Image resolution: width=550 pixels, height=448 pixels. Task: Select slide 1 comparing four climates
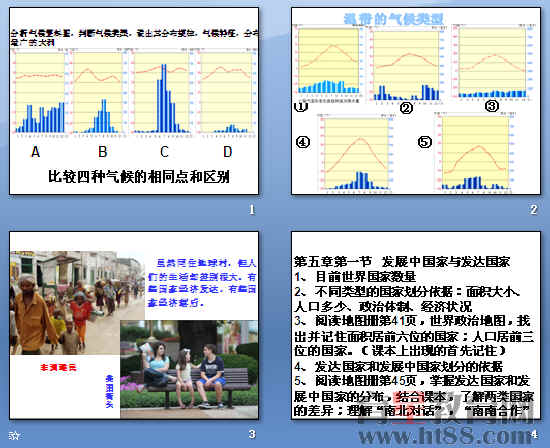[134, 101]
